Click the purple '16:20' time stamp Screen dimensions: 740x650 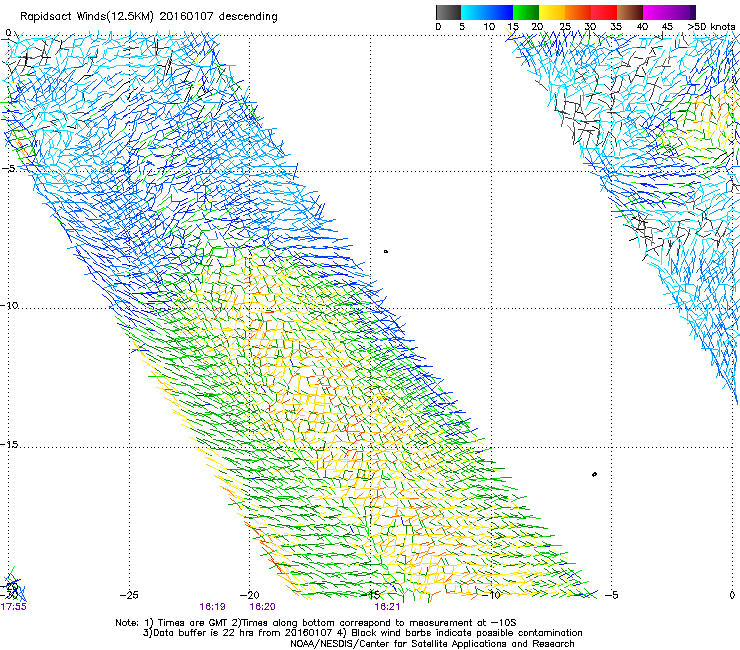pyautogui.click(x=262, y=607)
